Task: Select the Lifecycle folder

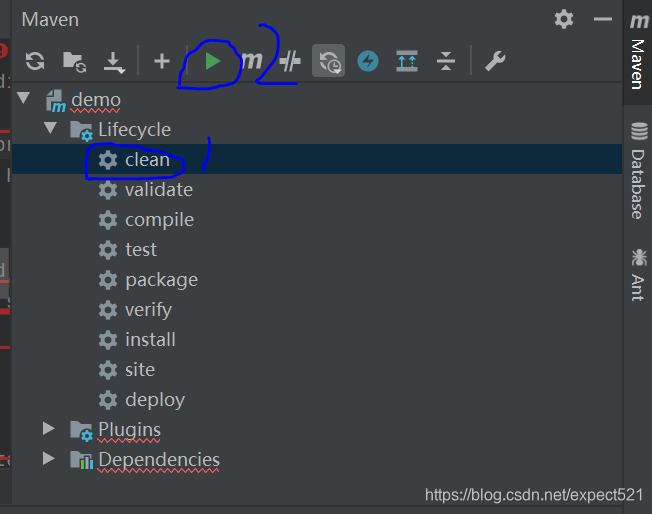Action: click(134, 130)
